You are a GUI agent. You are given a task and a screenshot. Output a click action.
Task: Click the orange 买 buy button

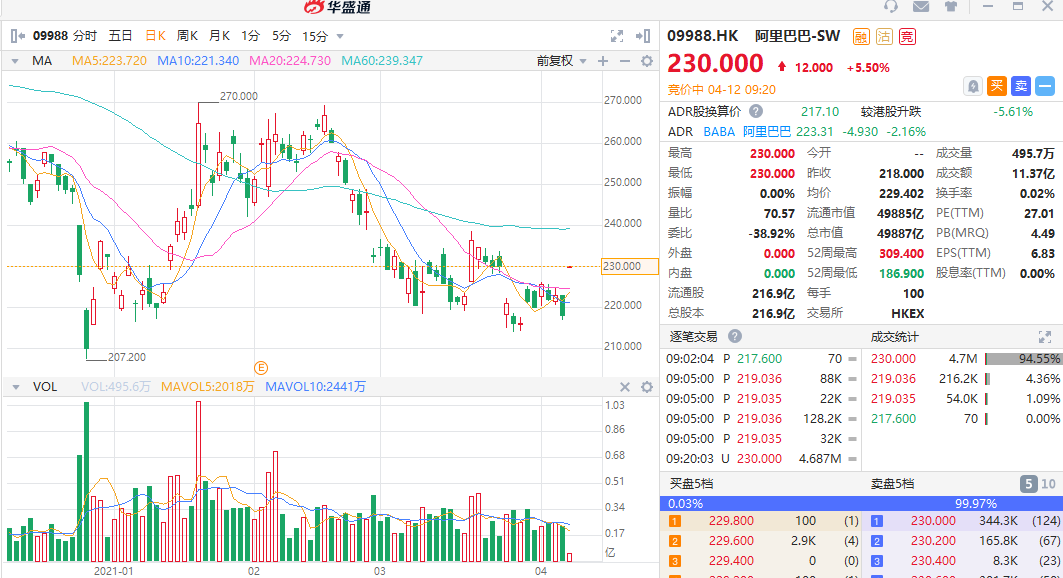997,86
